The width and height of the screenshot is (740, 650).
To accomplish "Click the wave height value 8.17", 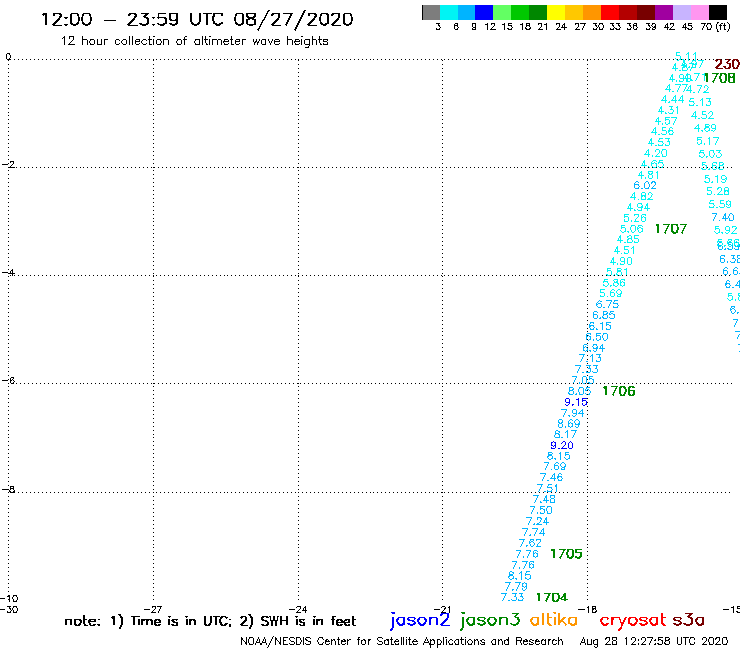I will (565, 435).
